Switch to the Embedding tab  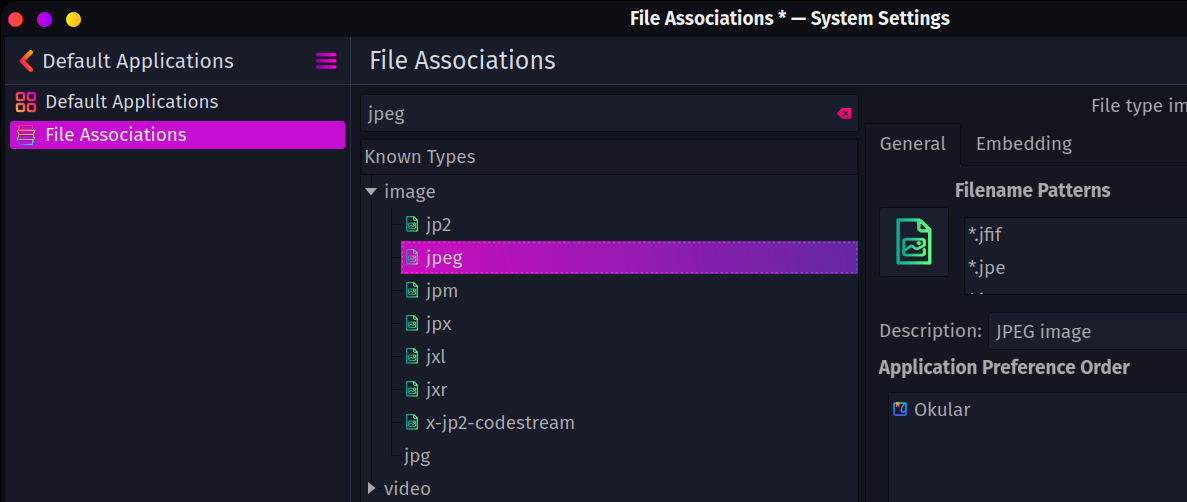coord(1023,144)
